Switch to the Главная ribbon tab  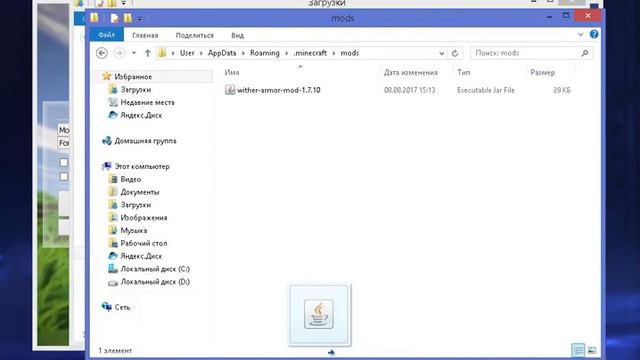click(x=145, y=36)
